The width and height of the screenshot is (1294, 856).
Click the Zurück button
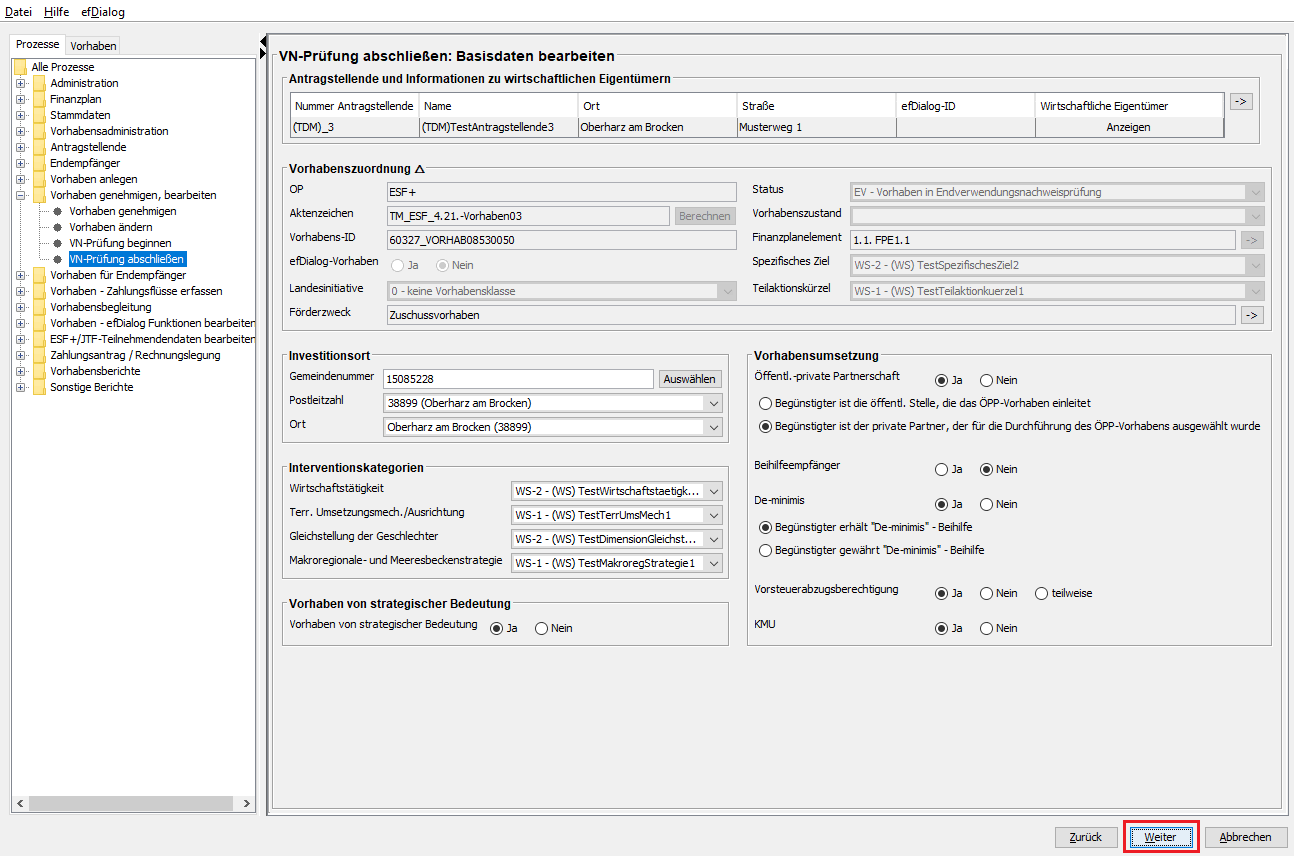[1086, 837]
